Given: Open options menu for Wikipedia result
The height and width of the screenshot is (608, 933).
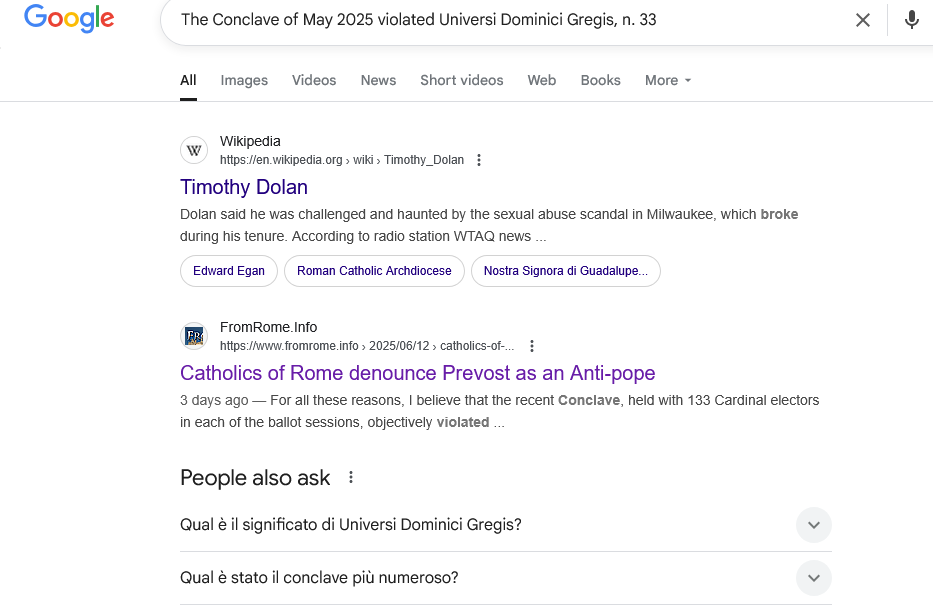Looking at the screenshot, I should [479, 160].
